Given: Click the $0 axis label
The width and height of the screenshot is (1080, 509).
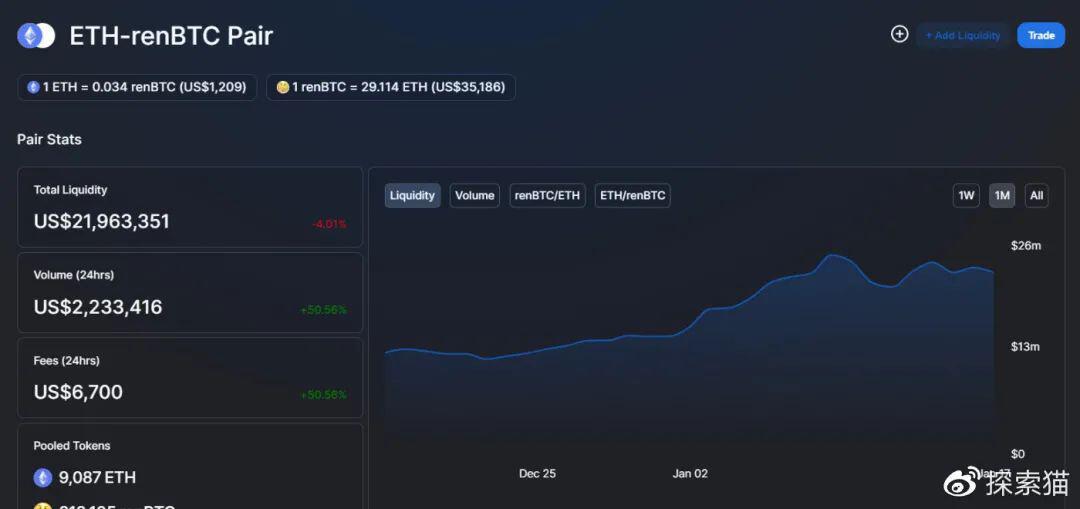Looking at the screenshot, I should click(x=1018, y=454).
